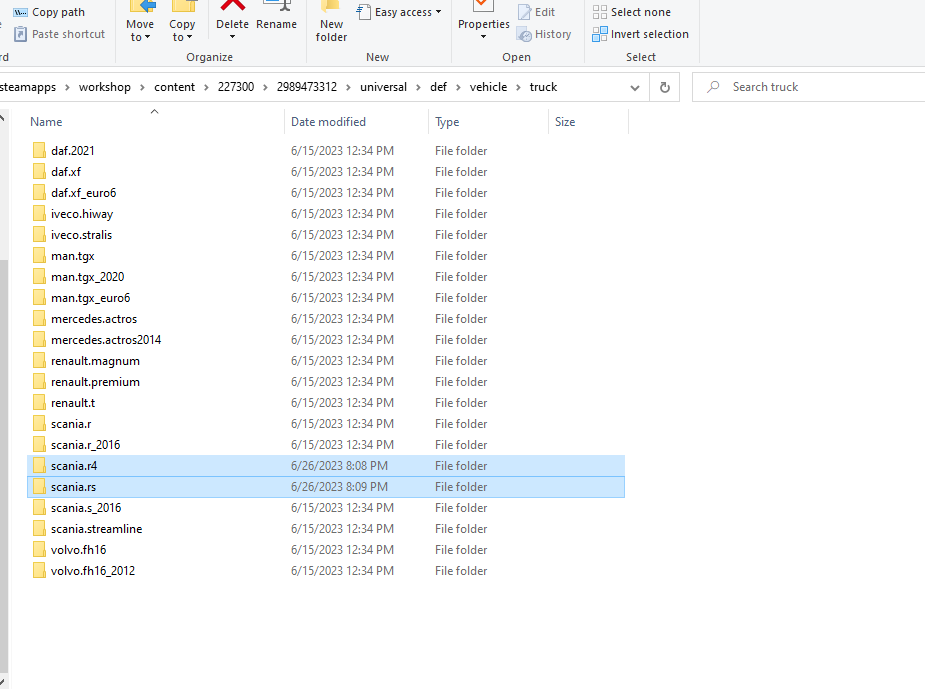Select the volvo.fh16 folder icon
Screen dimensions: 925x689
click(39, 550)
